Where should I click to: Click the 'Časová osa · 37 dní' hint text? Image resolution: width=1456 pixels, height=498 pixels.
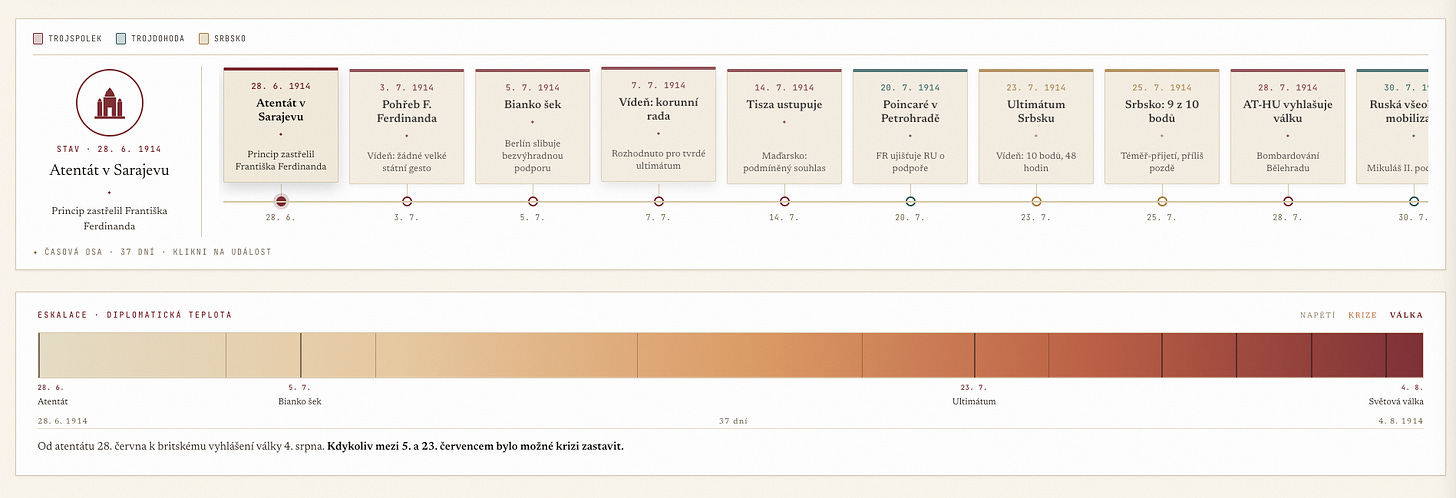click(151, 252)
